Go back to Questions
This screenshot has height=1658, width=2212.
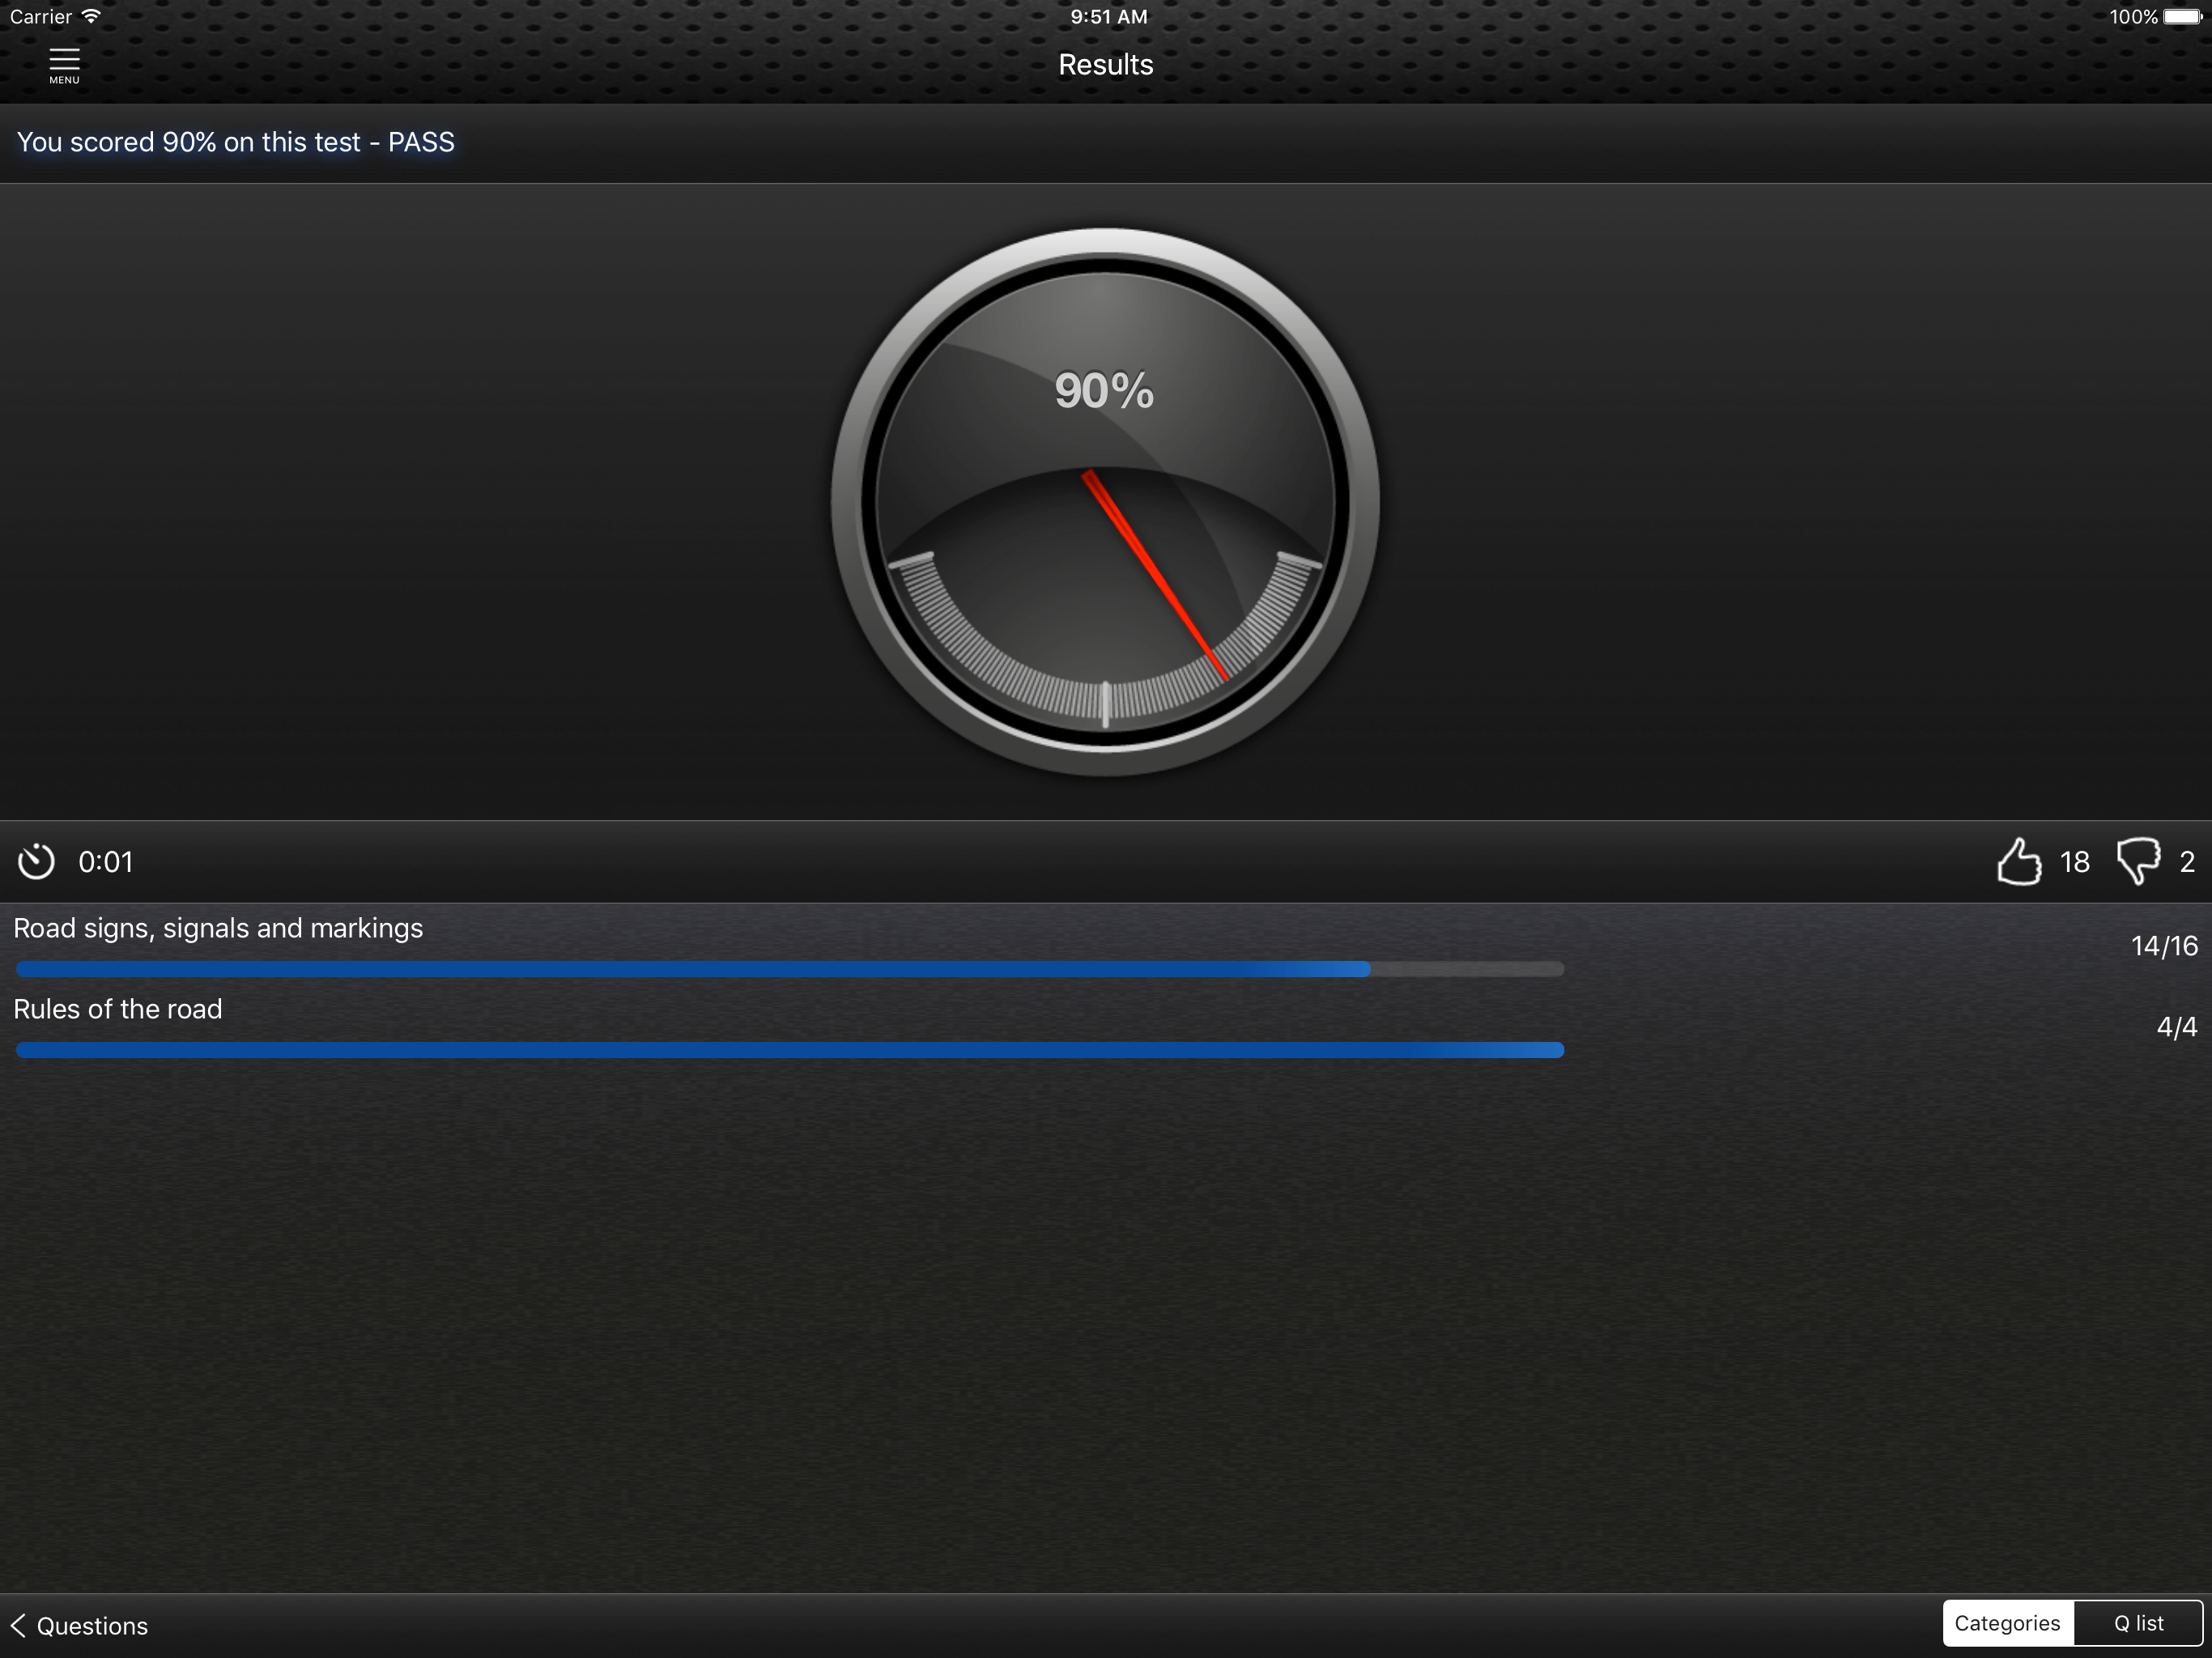(79, 1625)
